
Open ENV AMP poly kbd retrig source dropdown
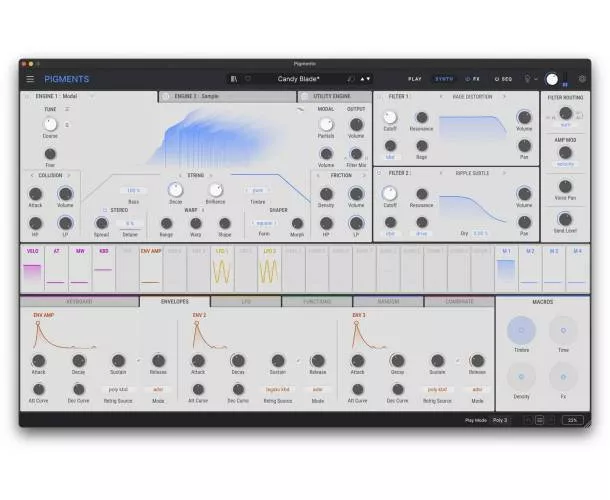pyautogui.click(x=117, y=389)
